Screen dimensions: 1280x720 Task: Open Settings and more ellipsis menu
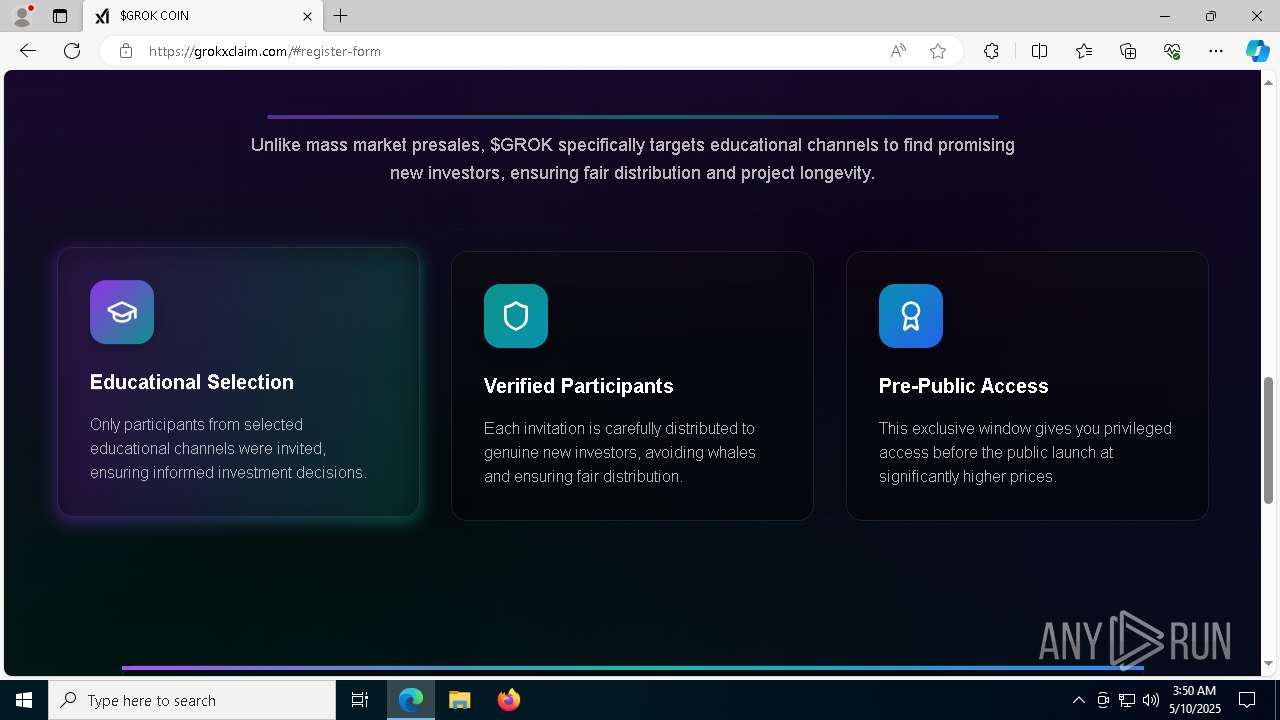[1216, 51]
